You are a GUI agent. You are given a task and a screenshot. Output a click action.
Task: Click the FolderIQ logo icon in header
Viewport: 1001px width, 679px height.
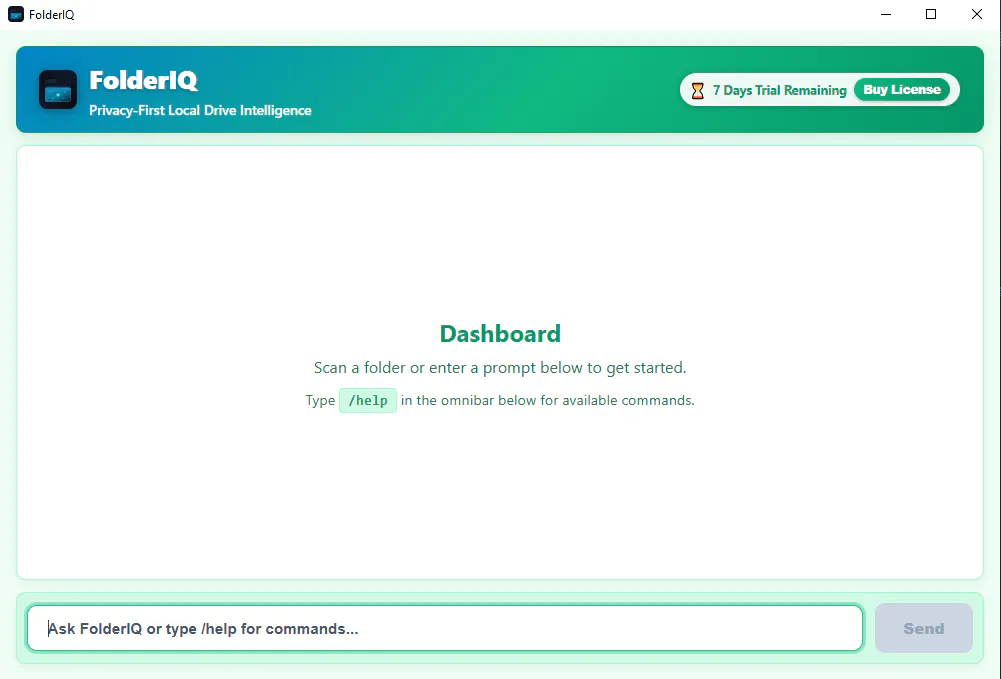58,89
